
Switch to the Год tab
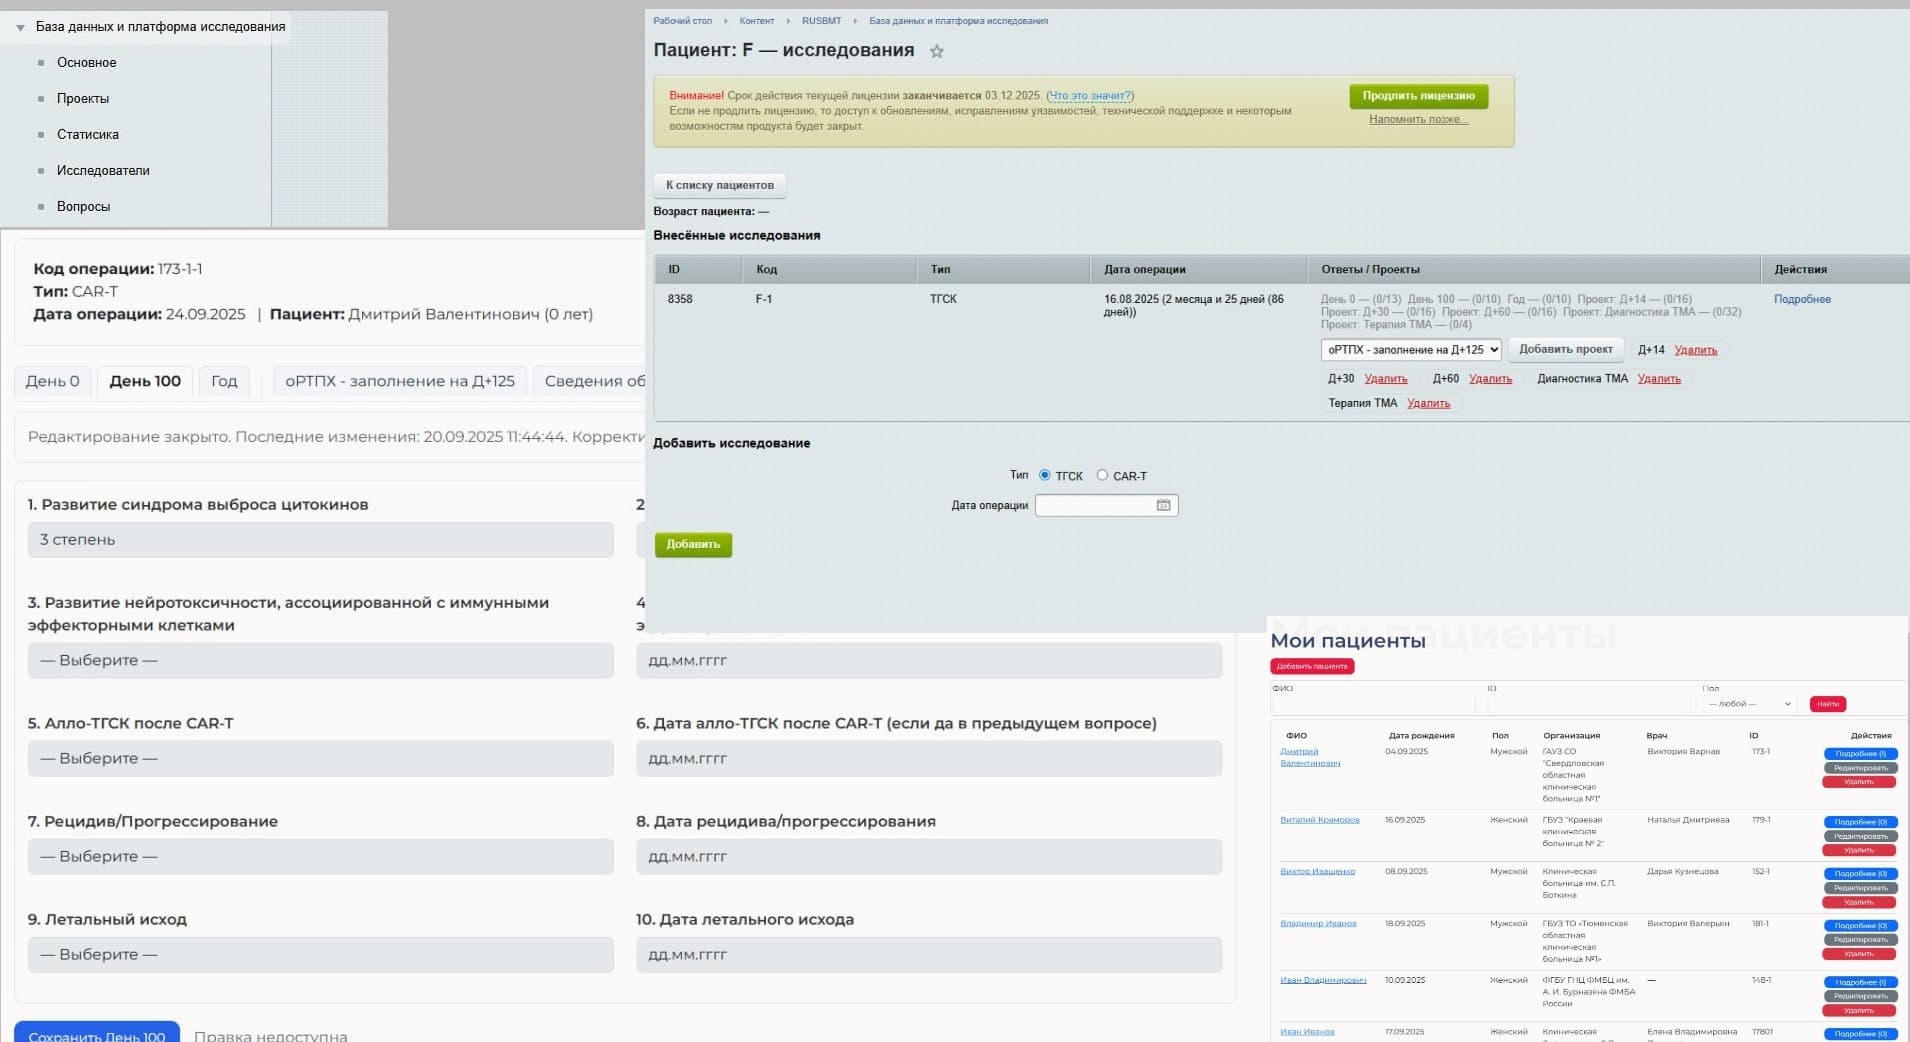(x=224, y=381)
